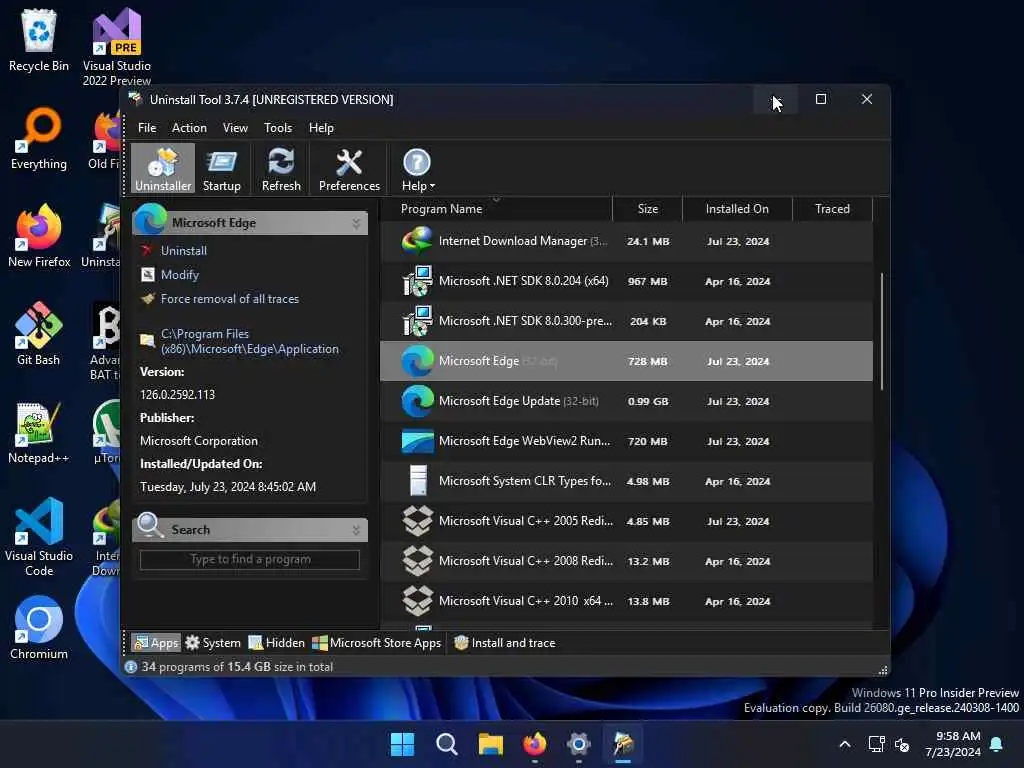Open the Windows Start menu

point(402,744)
